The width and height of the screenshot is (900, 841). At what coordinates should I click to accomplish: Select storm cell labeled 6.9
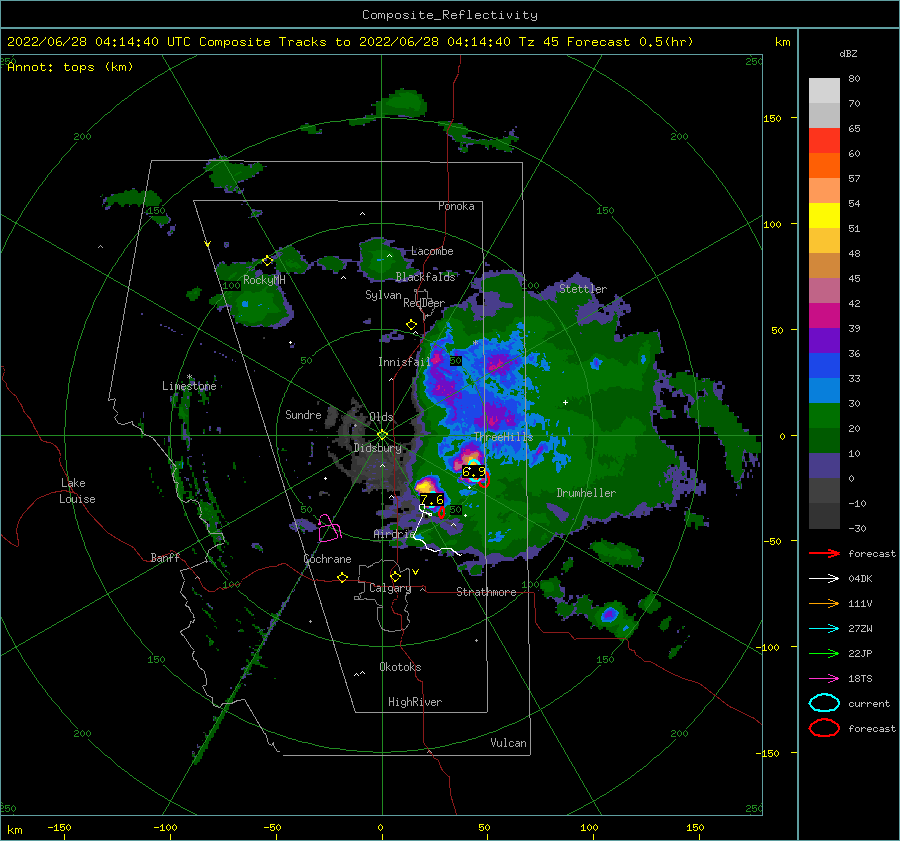coord(474,472)
